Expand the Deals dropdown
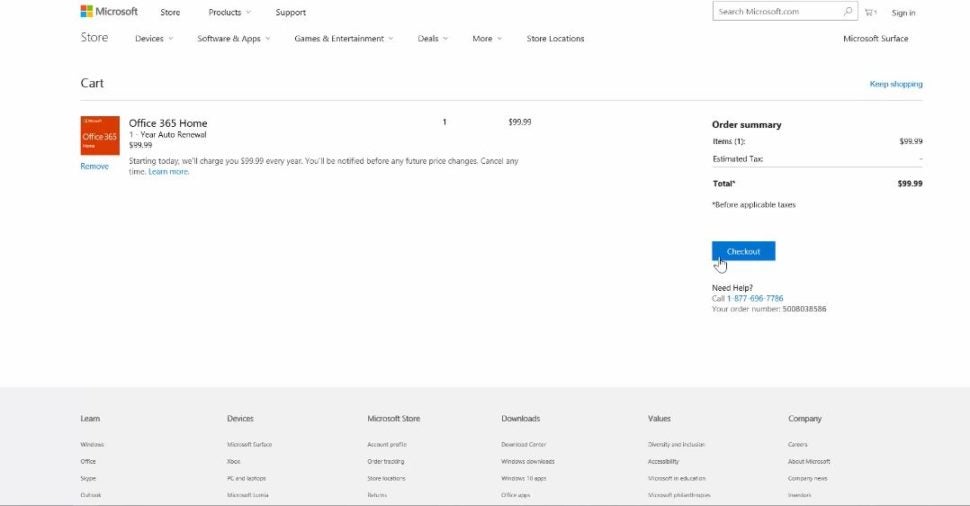 432,38
